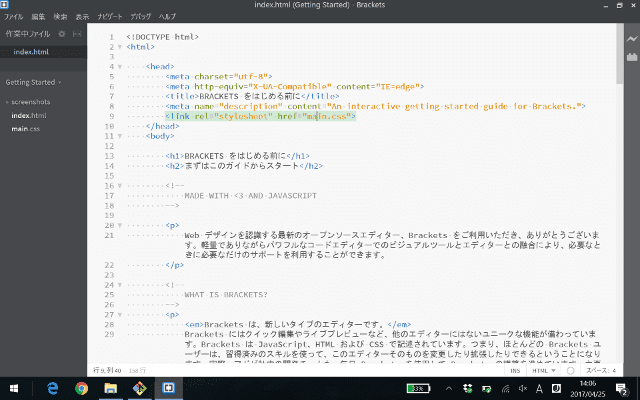Click the battery 33% indicator
The height and width of the screenshot is (400, 640).
pyautogui.click(x=418, y=388)
